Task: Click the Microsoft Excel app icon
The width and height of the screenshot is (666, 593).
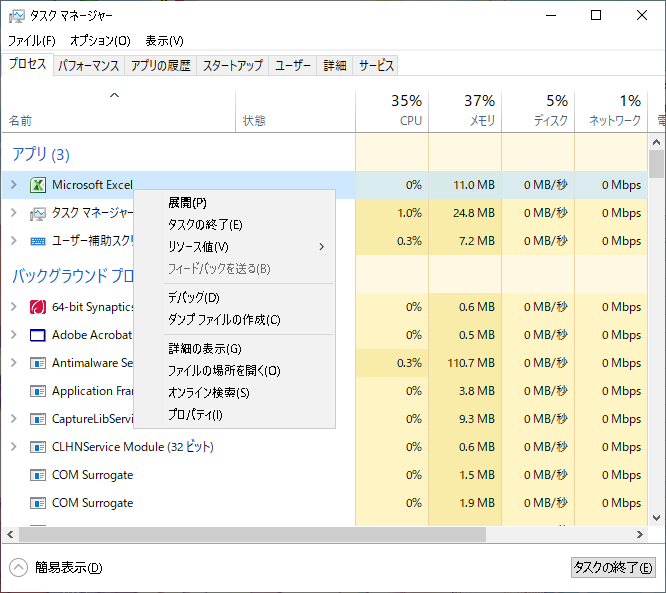Action: pyautogui.click(x=38, y=185)
